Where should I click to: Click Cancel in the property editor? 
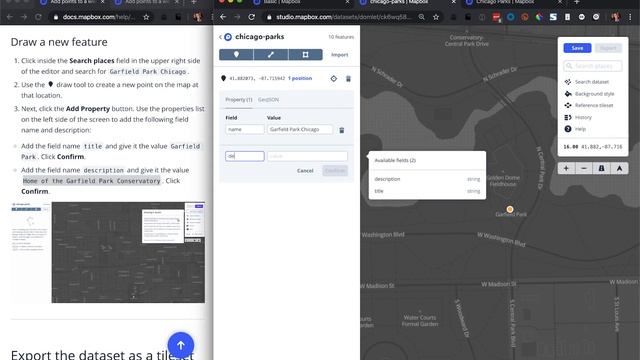(305, 171)
